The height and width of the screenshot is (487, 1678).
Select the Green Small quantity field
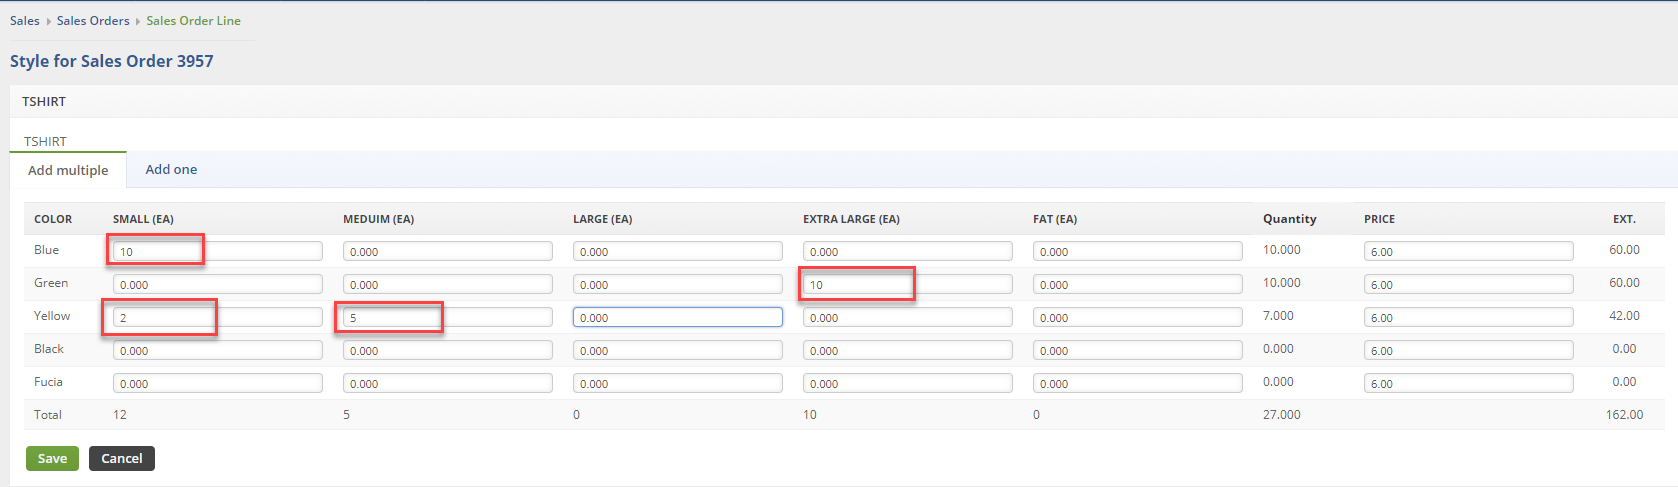coord(218,284)
